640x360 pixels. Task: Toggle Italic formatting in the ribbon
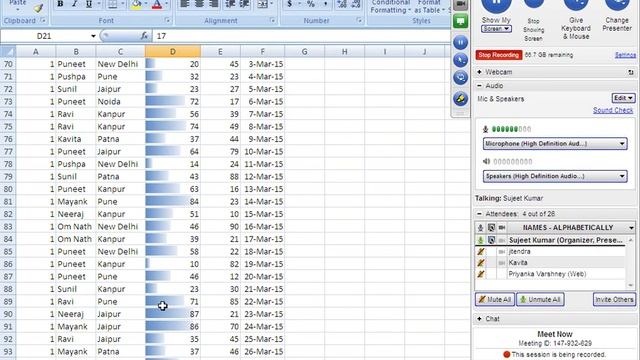tap(74, 4)
